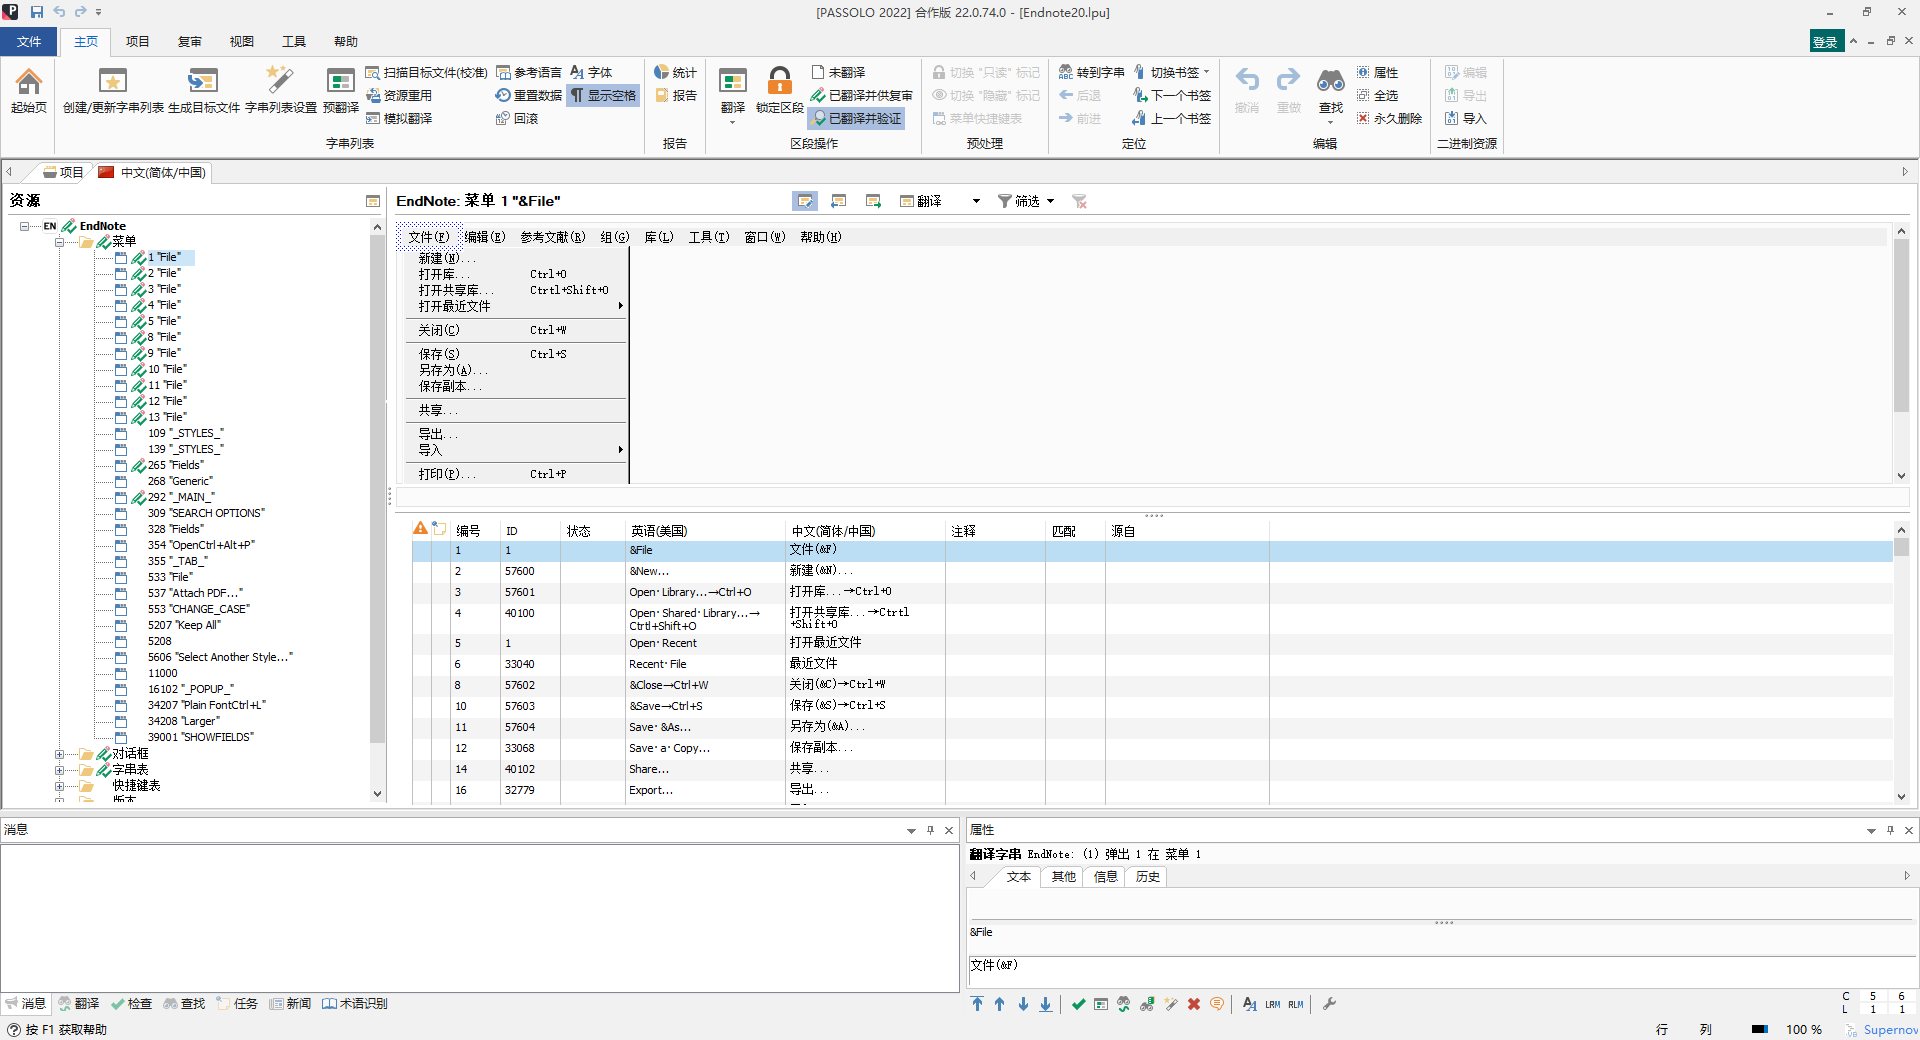Open the 属性 panel options dropdown arrow
Viewport: 1920px width, 1040px height.
[1871, 830]
